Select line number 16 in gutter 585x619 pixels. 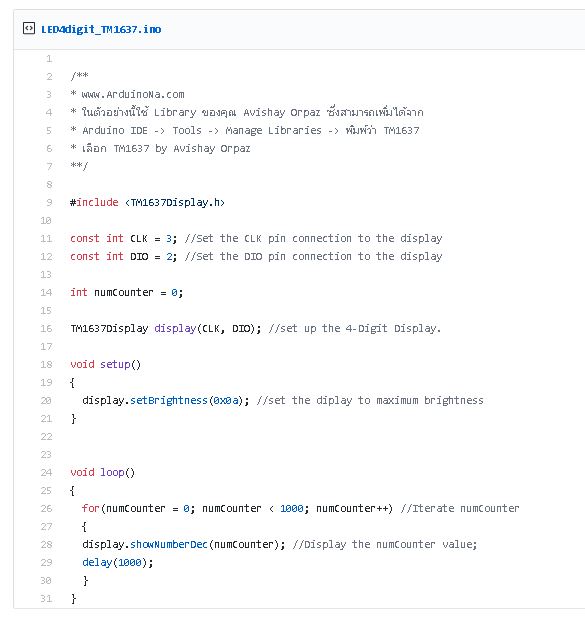point(46,329)
